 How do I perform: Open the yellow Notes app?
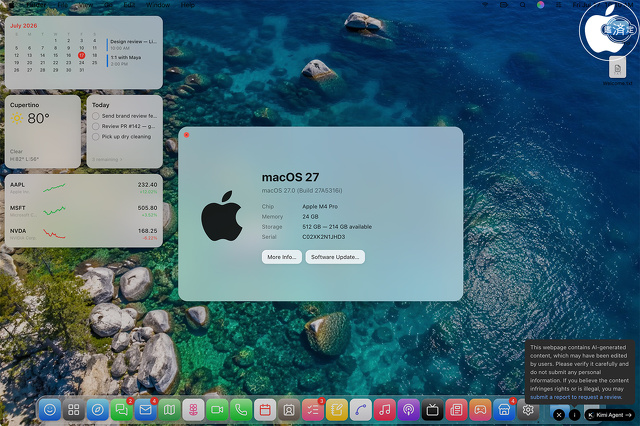(x=337, y=409)
